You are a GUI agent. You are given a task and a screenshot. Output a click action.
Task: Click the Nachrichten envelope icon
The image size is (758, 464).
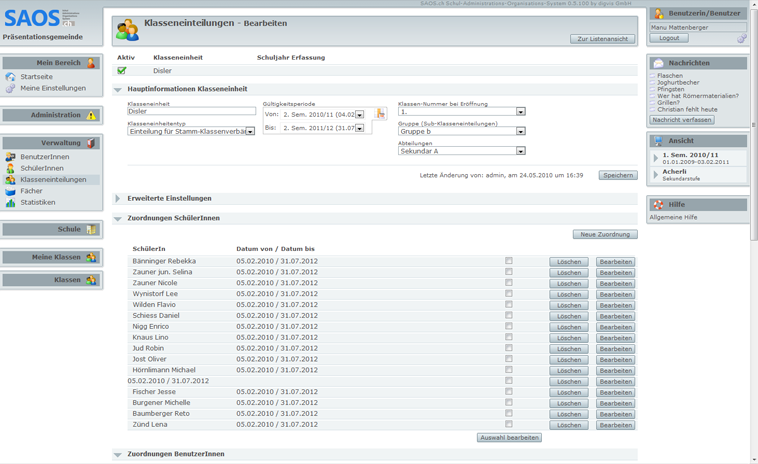pyautogui.click(x=658, y=63)
